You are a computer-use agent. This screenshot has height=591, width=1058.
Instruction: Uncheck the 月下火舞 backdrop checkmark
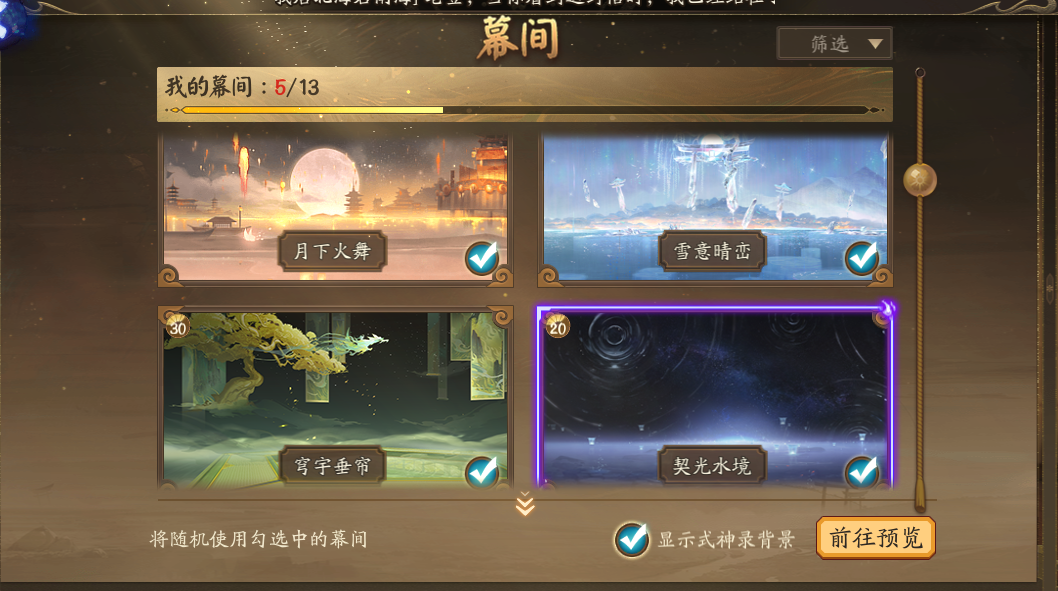(482, 258)
